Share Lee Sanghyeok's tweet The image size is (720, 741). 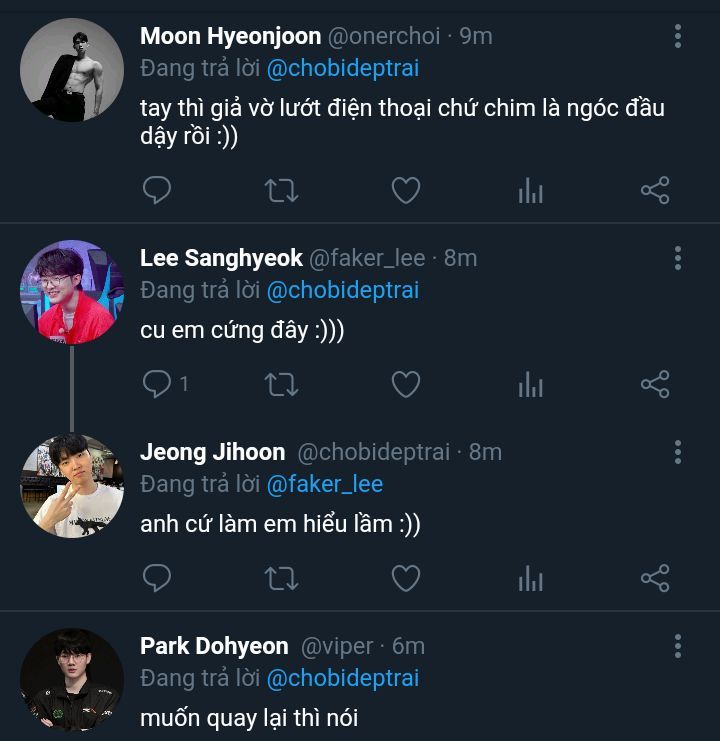[x=654, y=384]
